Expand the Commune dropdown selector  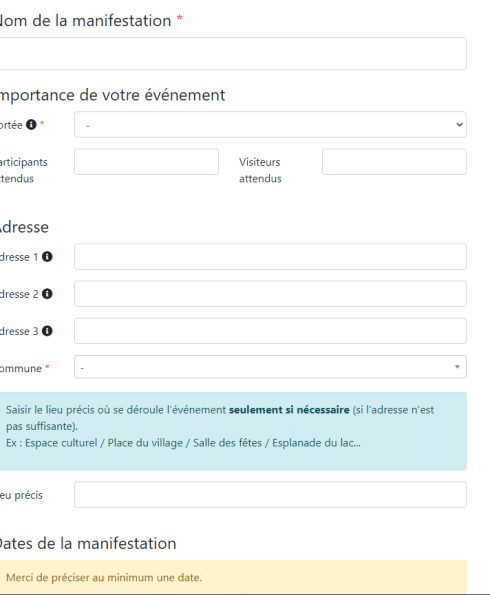tap(270, 367)
